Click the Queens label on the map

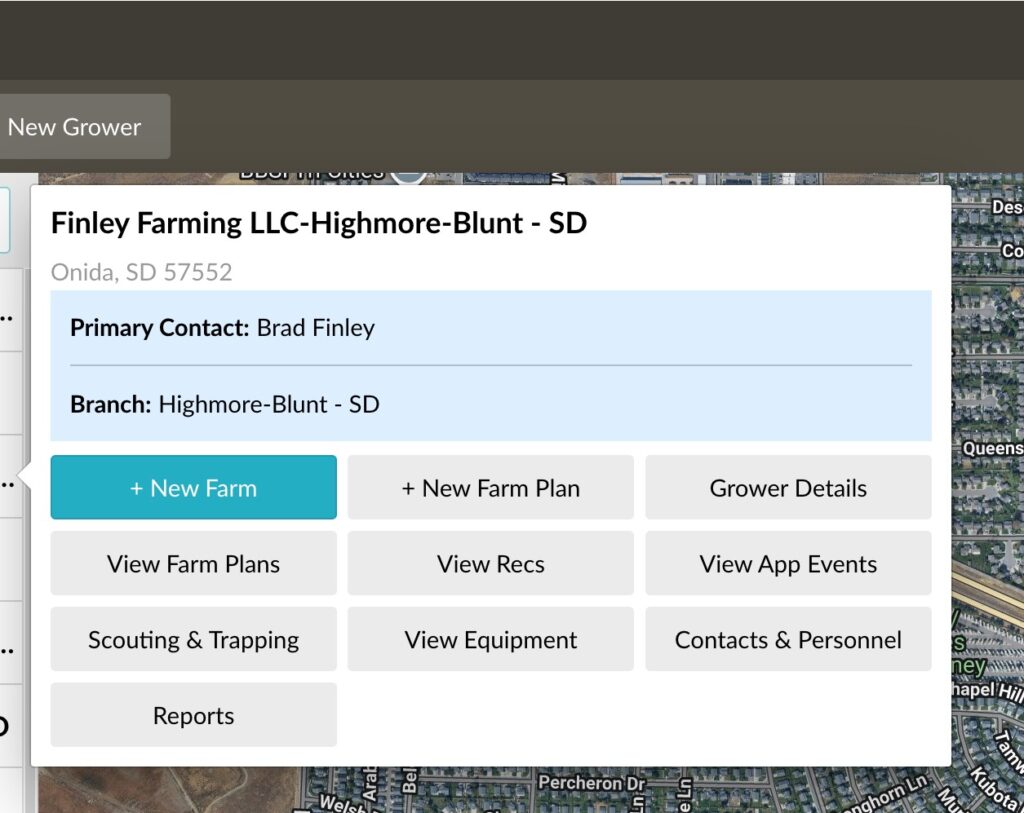(991, 449)
